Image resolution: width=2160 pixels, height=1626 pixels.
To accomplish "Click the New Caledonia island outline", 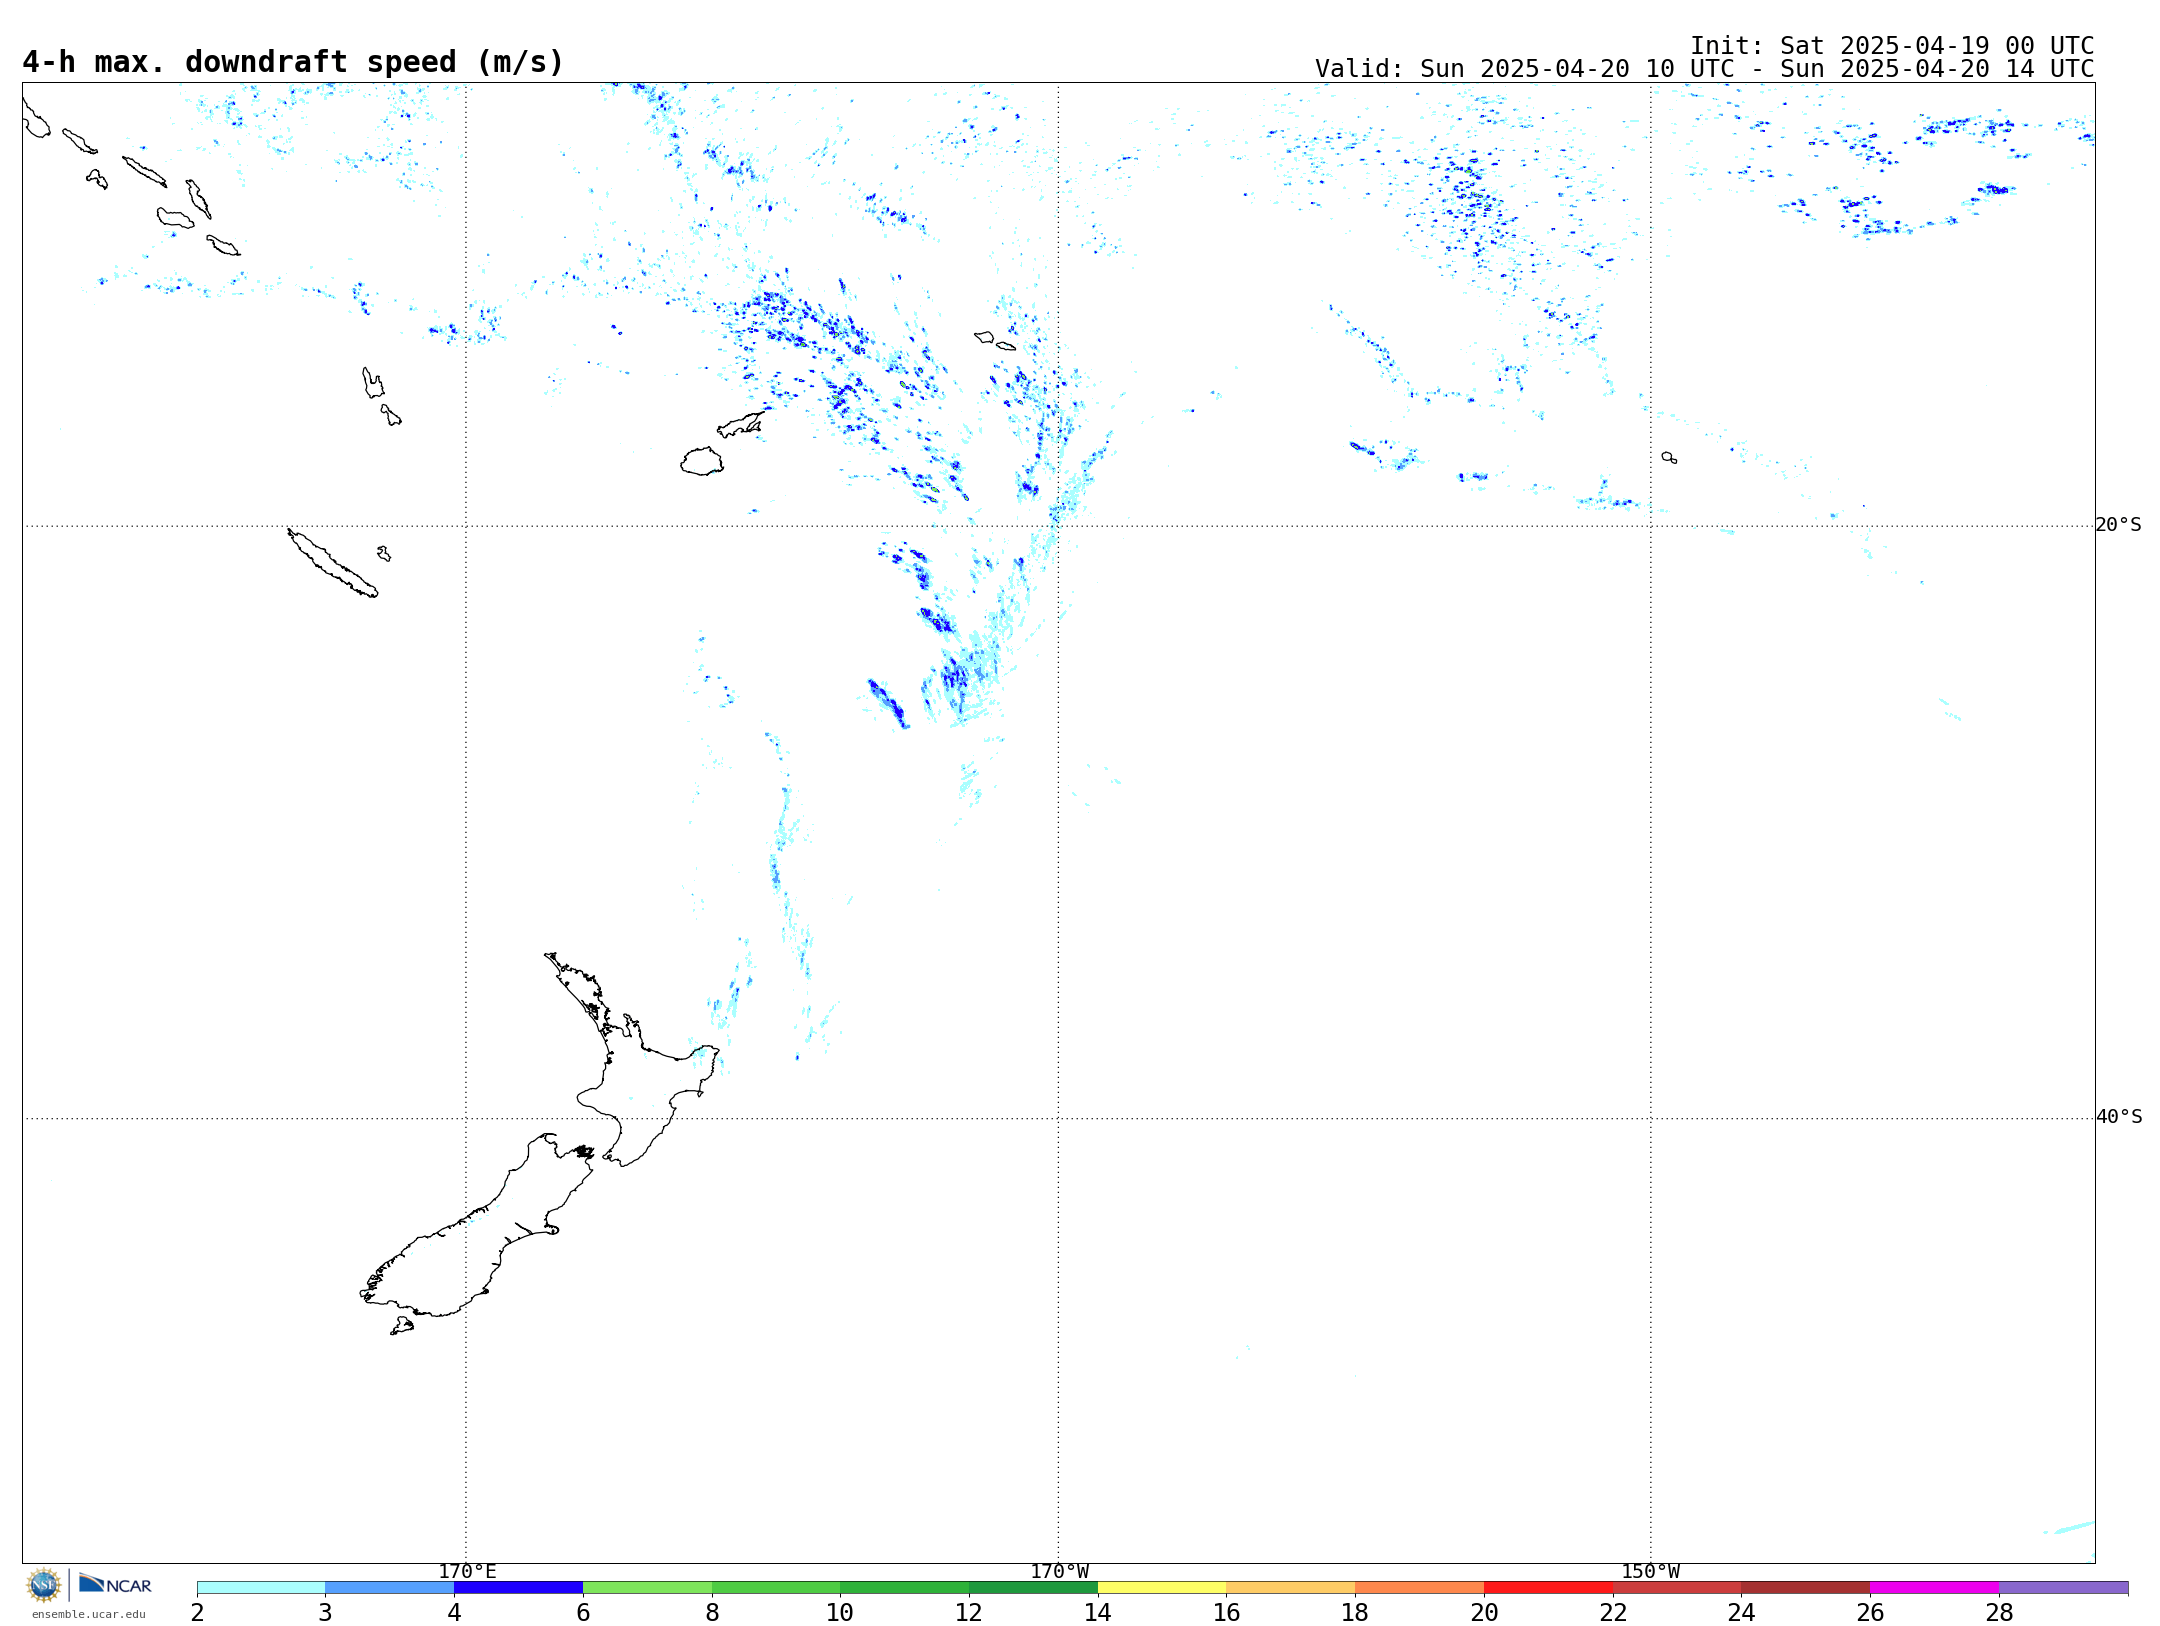I will 333,563.
